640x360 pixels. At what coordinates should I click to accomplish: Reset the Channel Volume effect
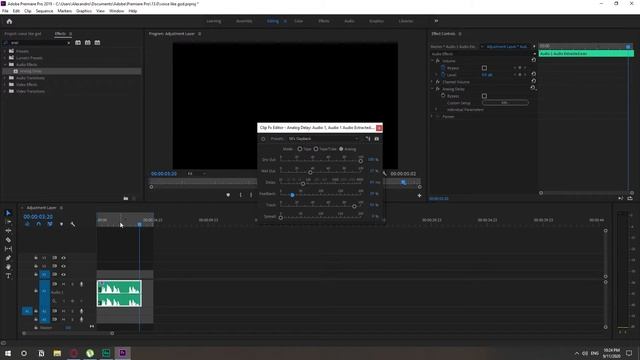point(533,81)
